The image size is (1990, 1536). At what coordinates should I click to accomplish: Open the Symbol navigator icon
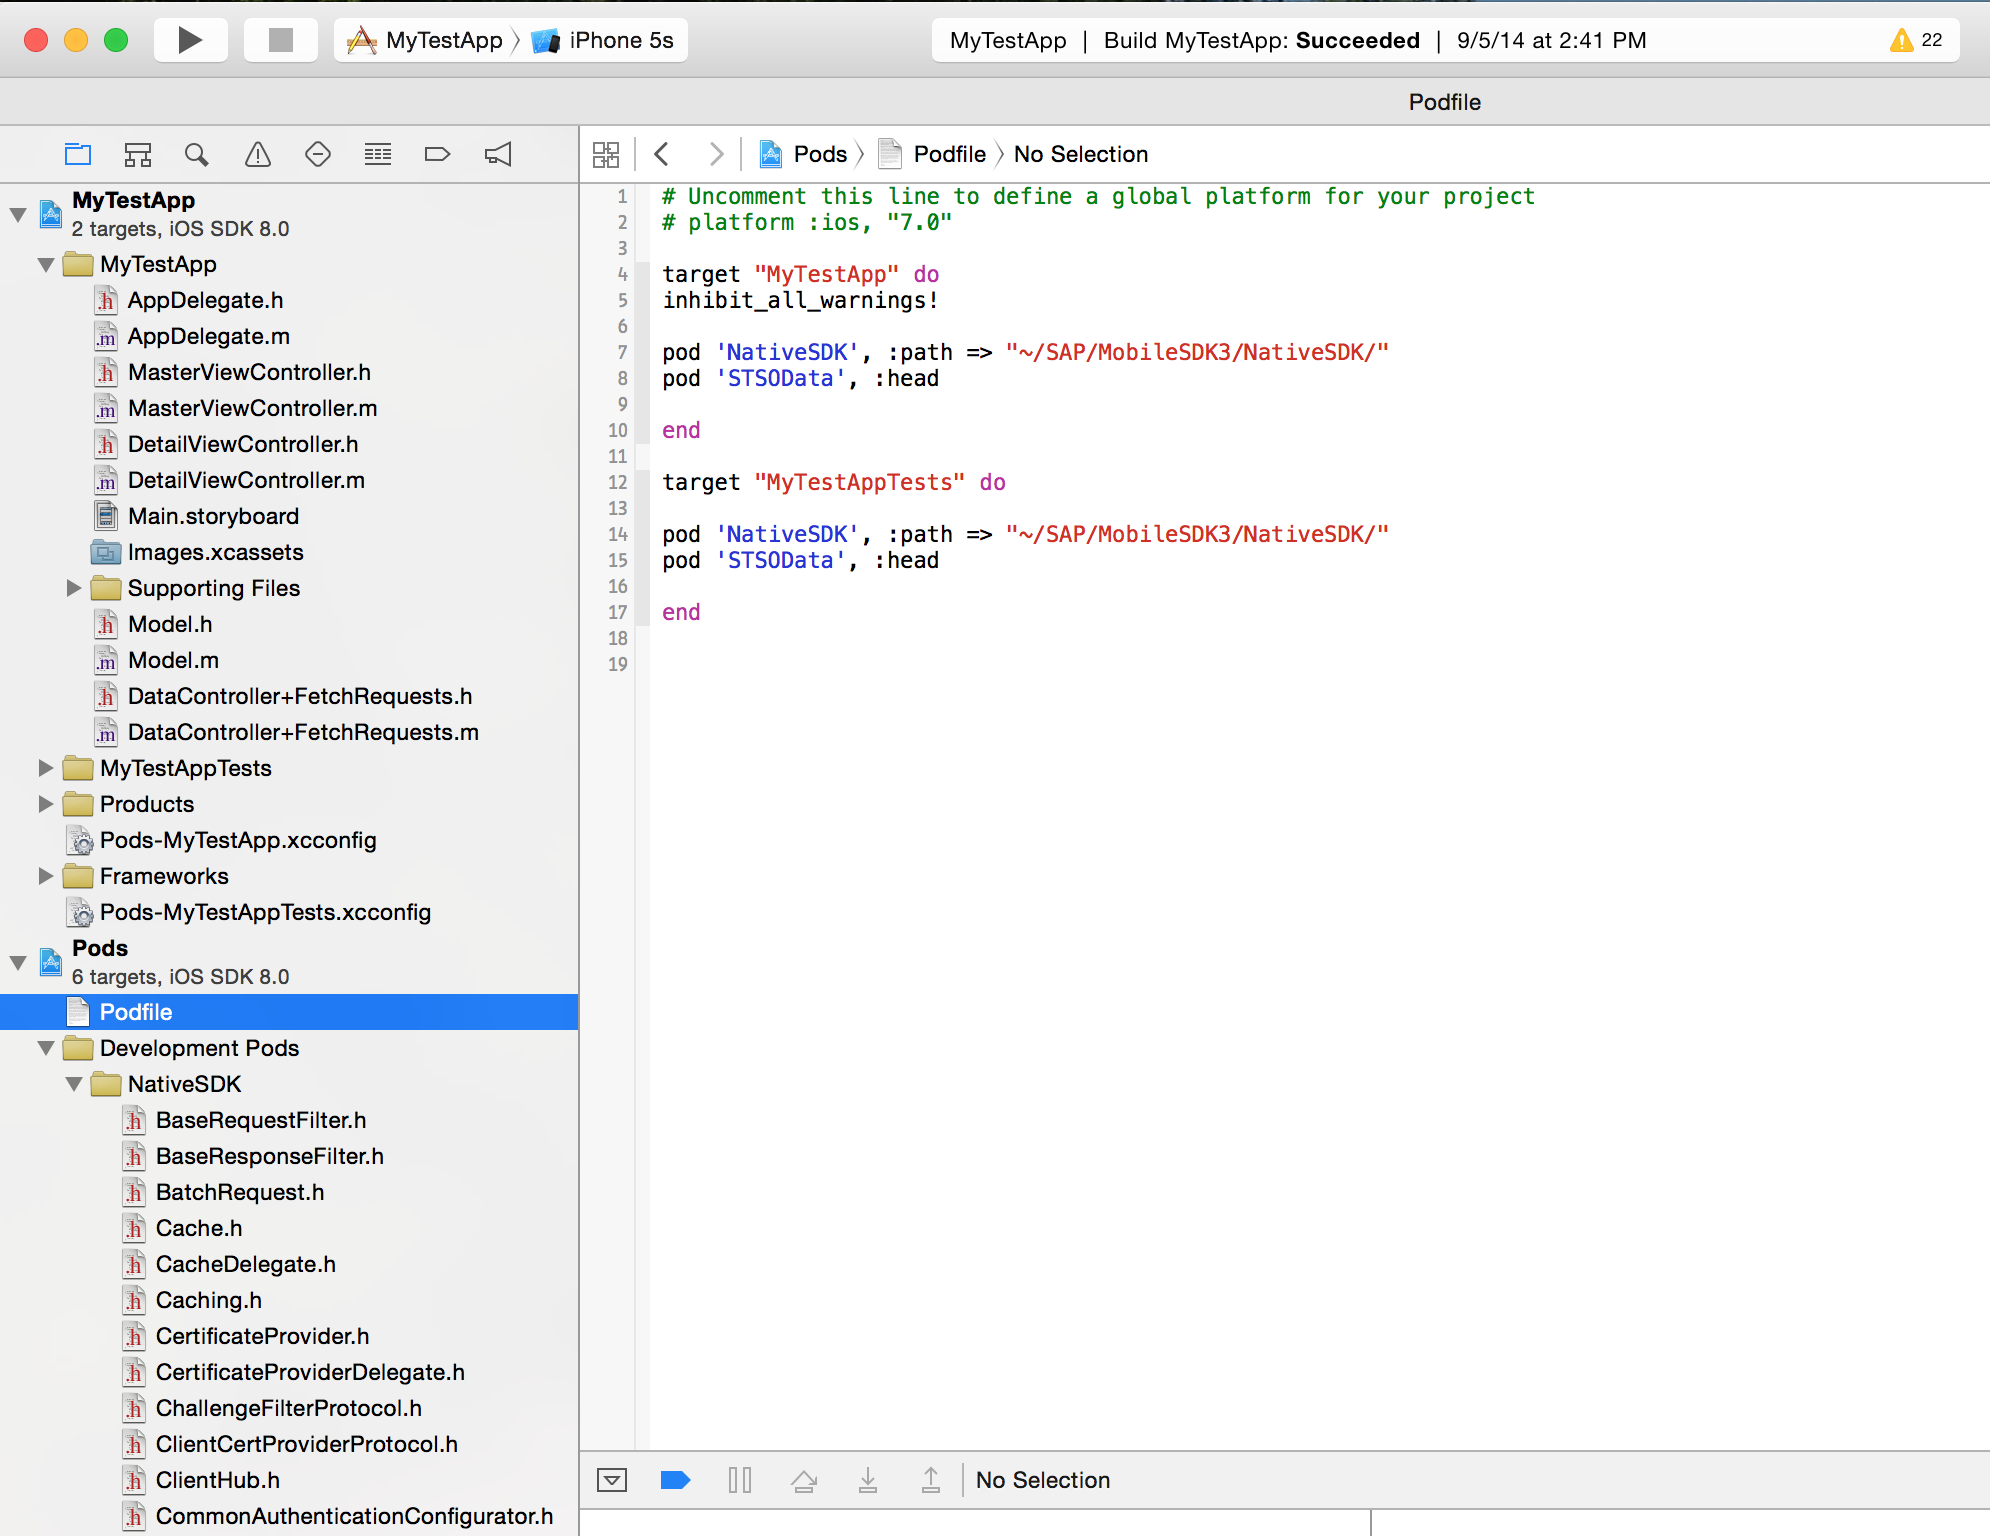click(x=138, y=154)
